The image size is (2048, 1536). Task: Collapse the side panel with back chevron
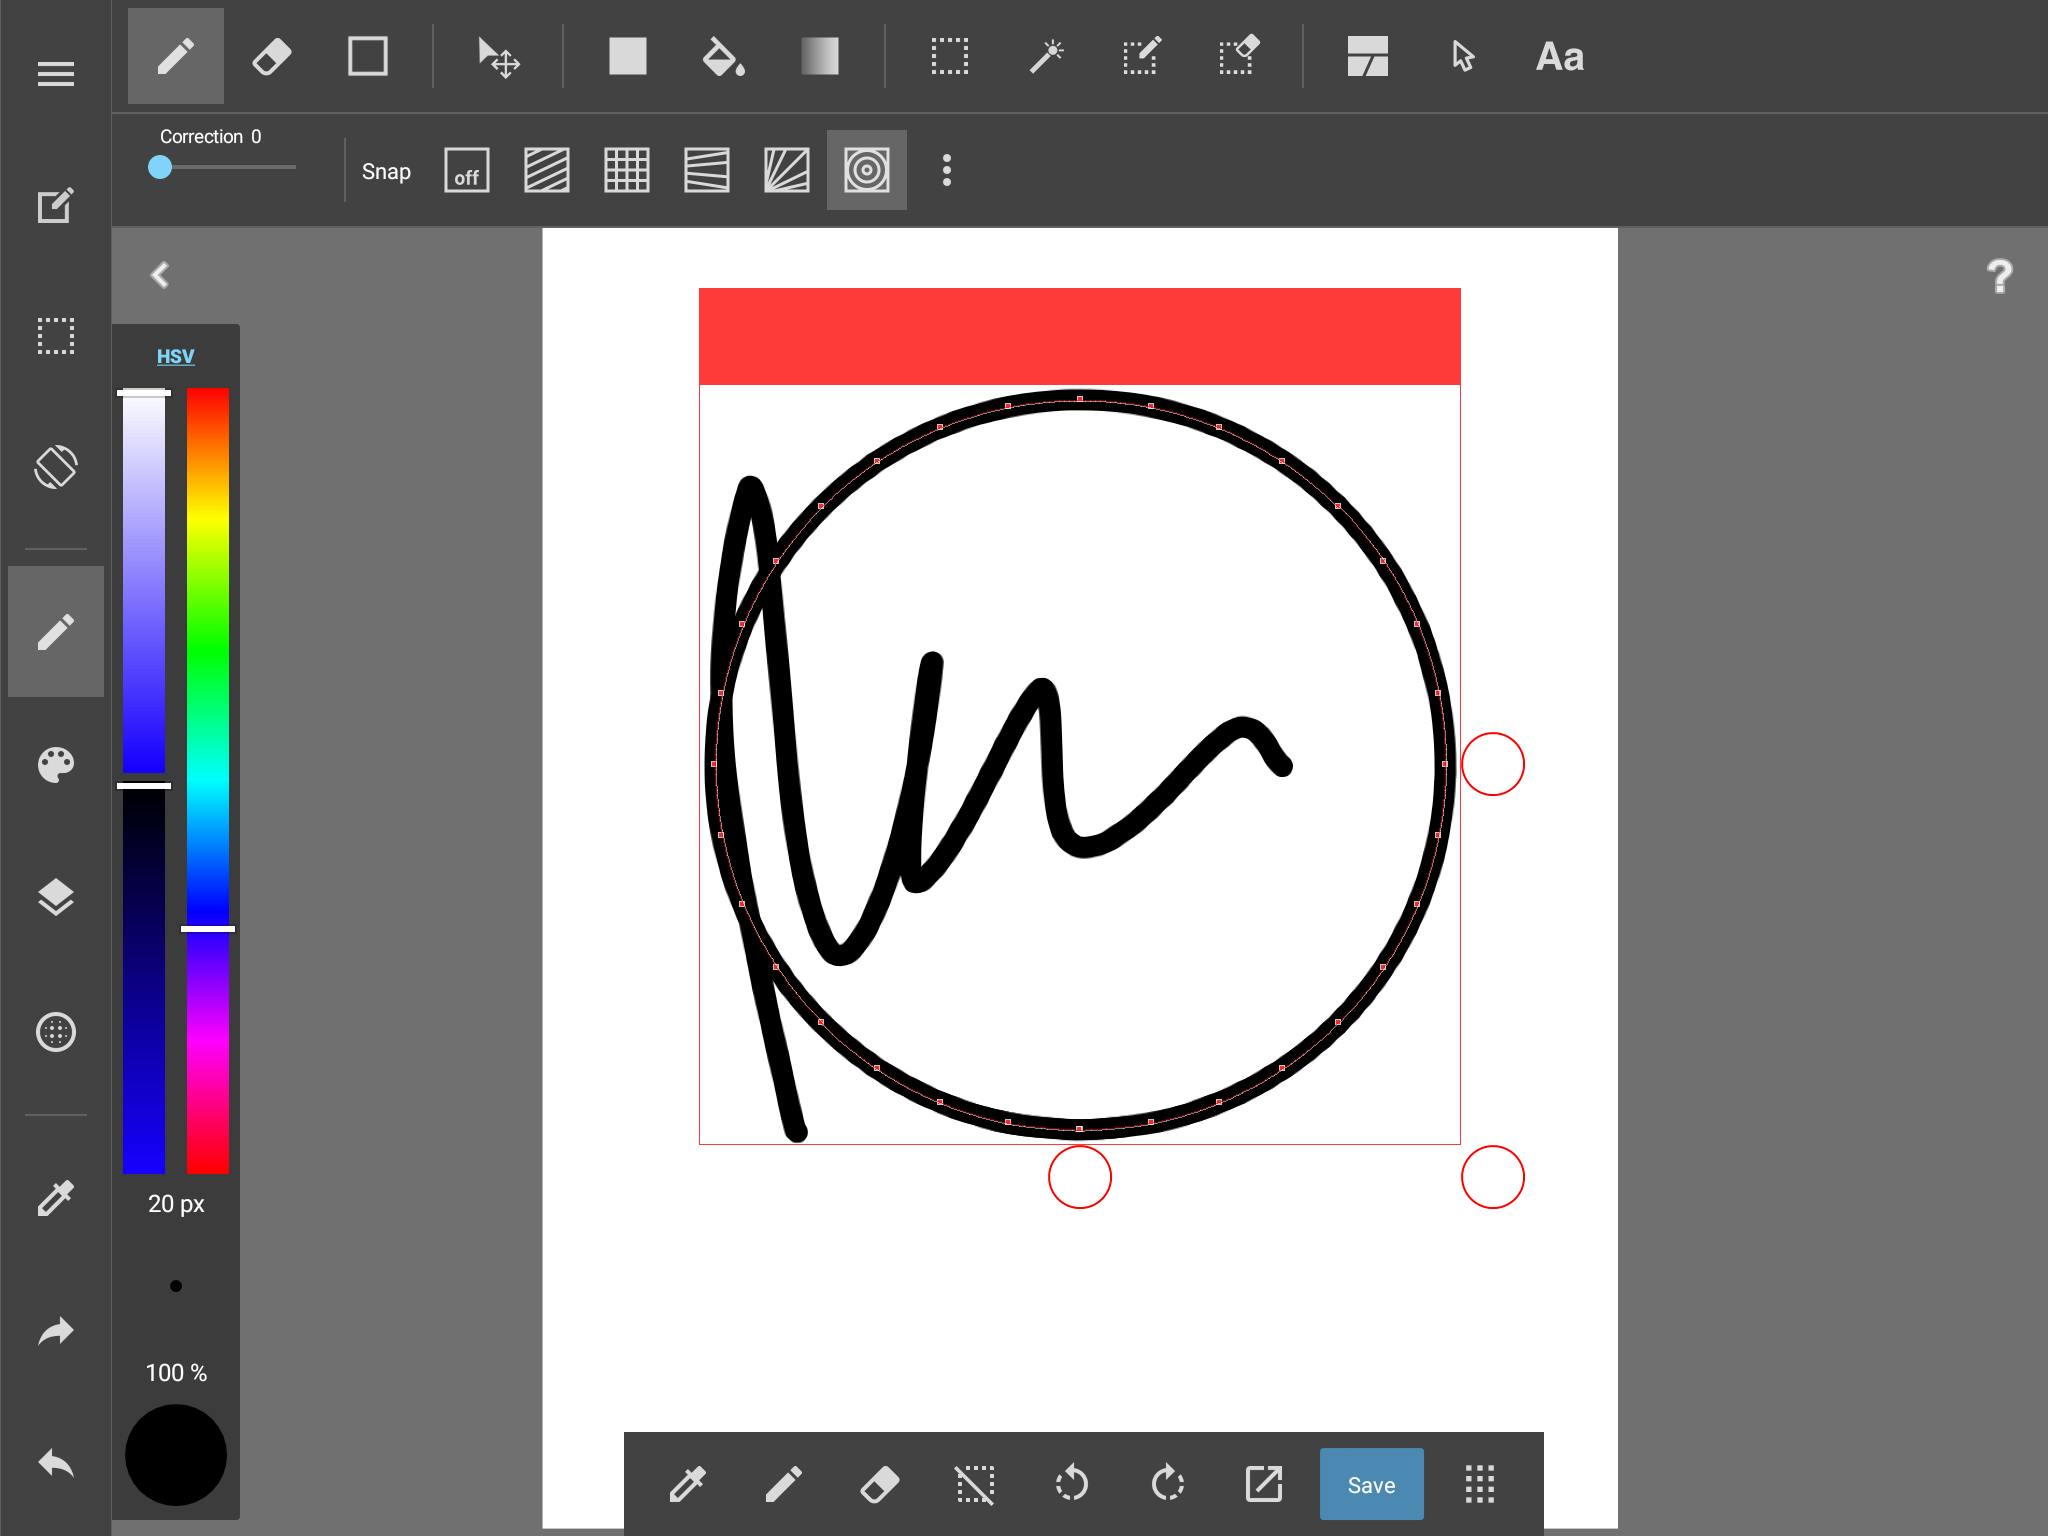point(160,275)
